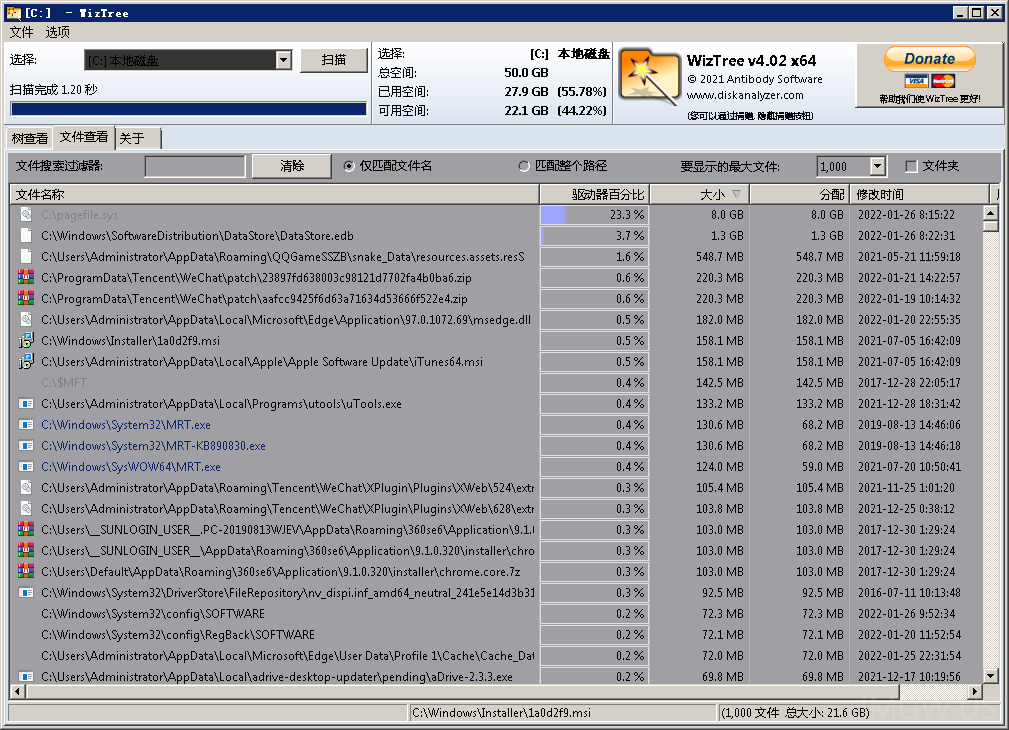This screenshot has height=730, width=1009.
Task: Click the Scan button
Action: (x=334, y=60)
